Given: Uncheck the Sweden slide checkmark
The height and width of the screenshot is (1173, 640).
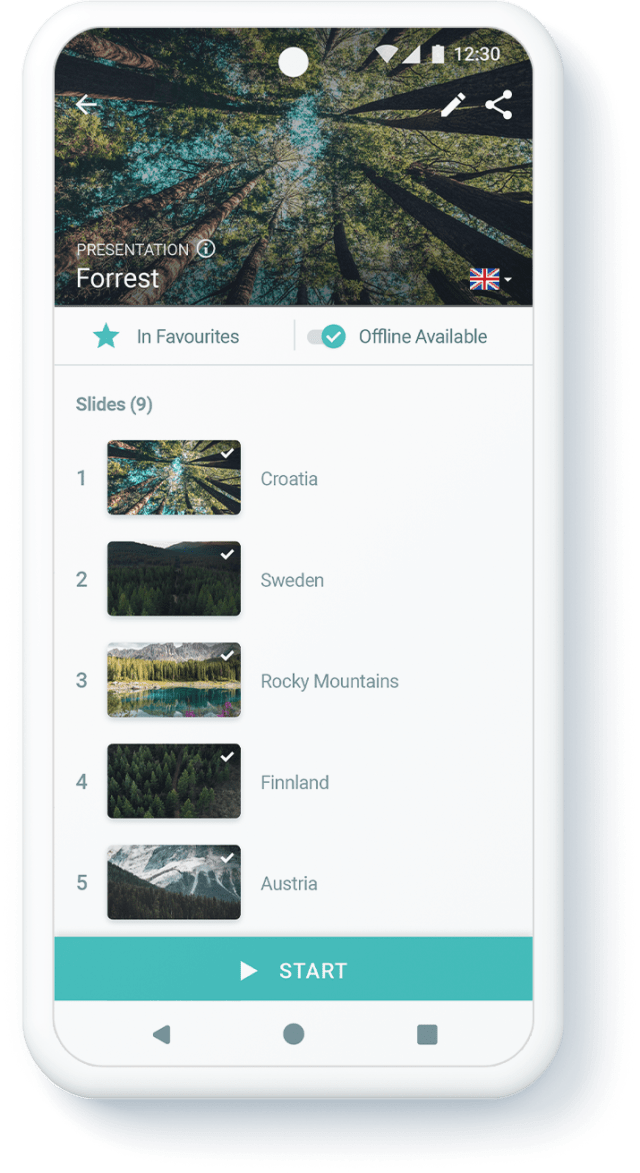Looking at the screenshot, I should point(228,554).
